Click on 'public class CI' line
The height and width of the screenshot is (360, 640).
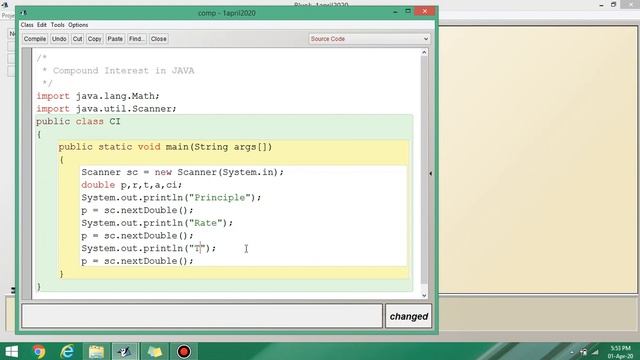tap(78, 122)
